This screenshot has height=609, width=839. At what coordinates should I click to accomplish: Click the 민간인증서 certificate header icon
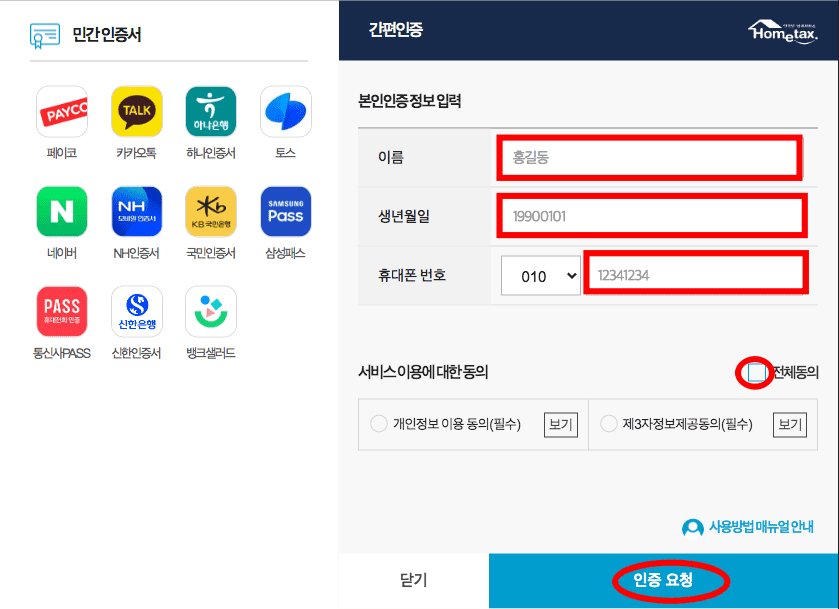45,35
